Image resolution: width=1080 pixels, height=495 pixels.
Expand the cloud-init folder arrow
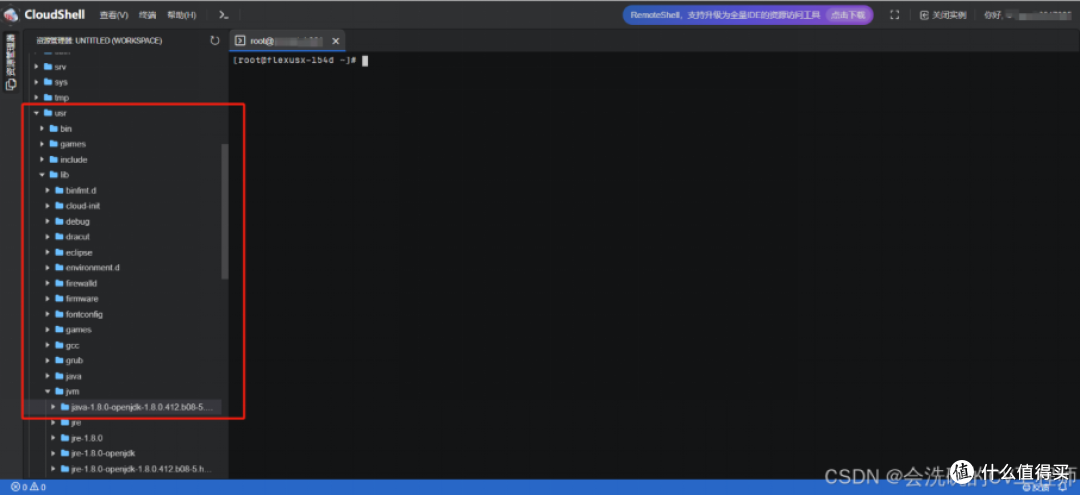point(48,206)
